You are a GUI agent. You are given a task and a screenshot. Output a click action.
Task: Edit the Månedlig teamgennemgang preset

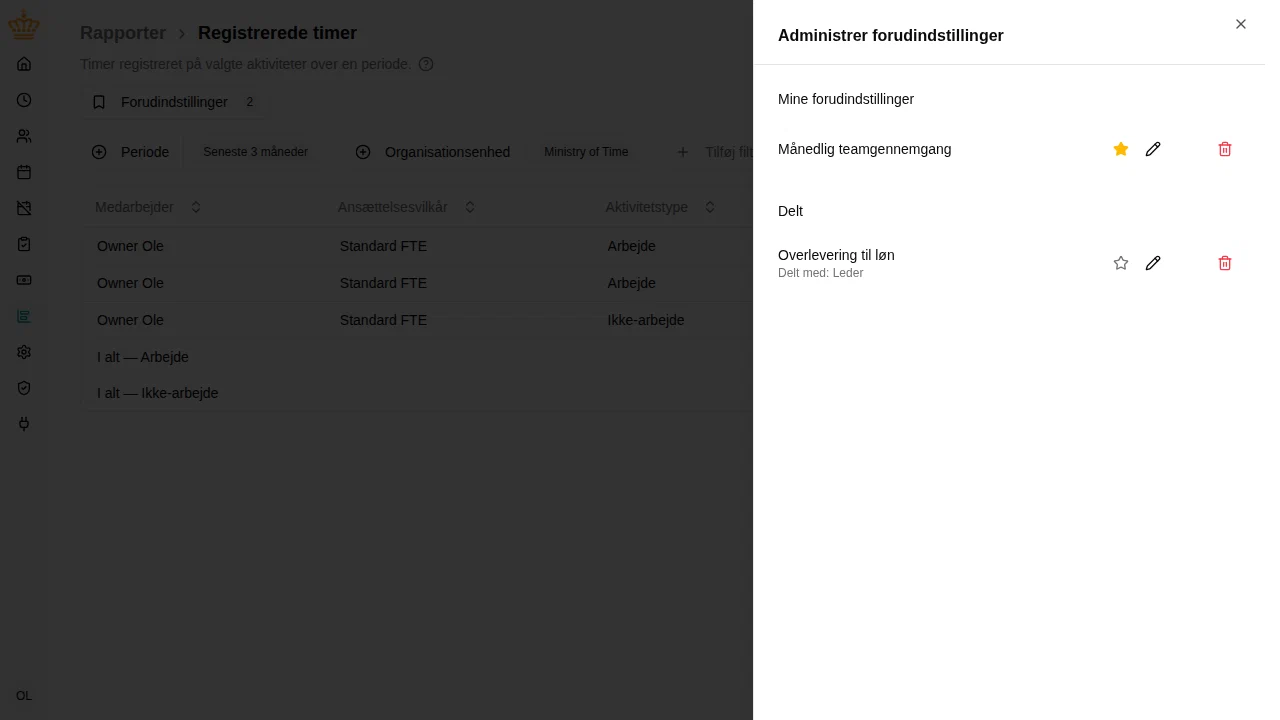pos(1153,149)
